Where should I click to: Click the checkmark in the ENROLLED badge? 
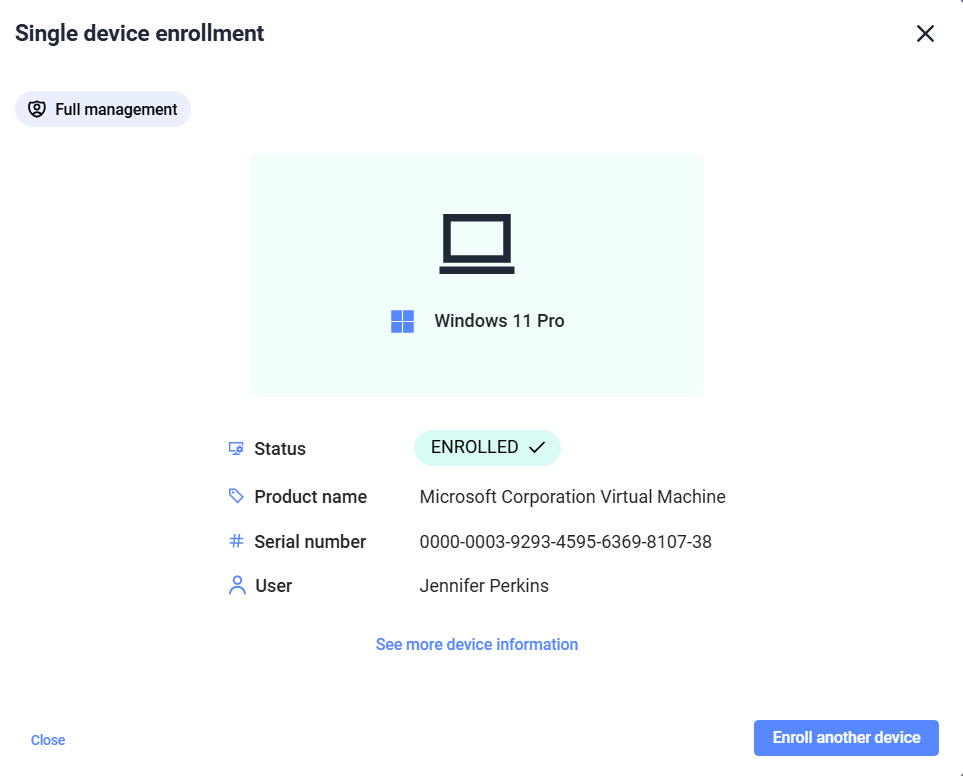[x=536, y=448]
